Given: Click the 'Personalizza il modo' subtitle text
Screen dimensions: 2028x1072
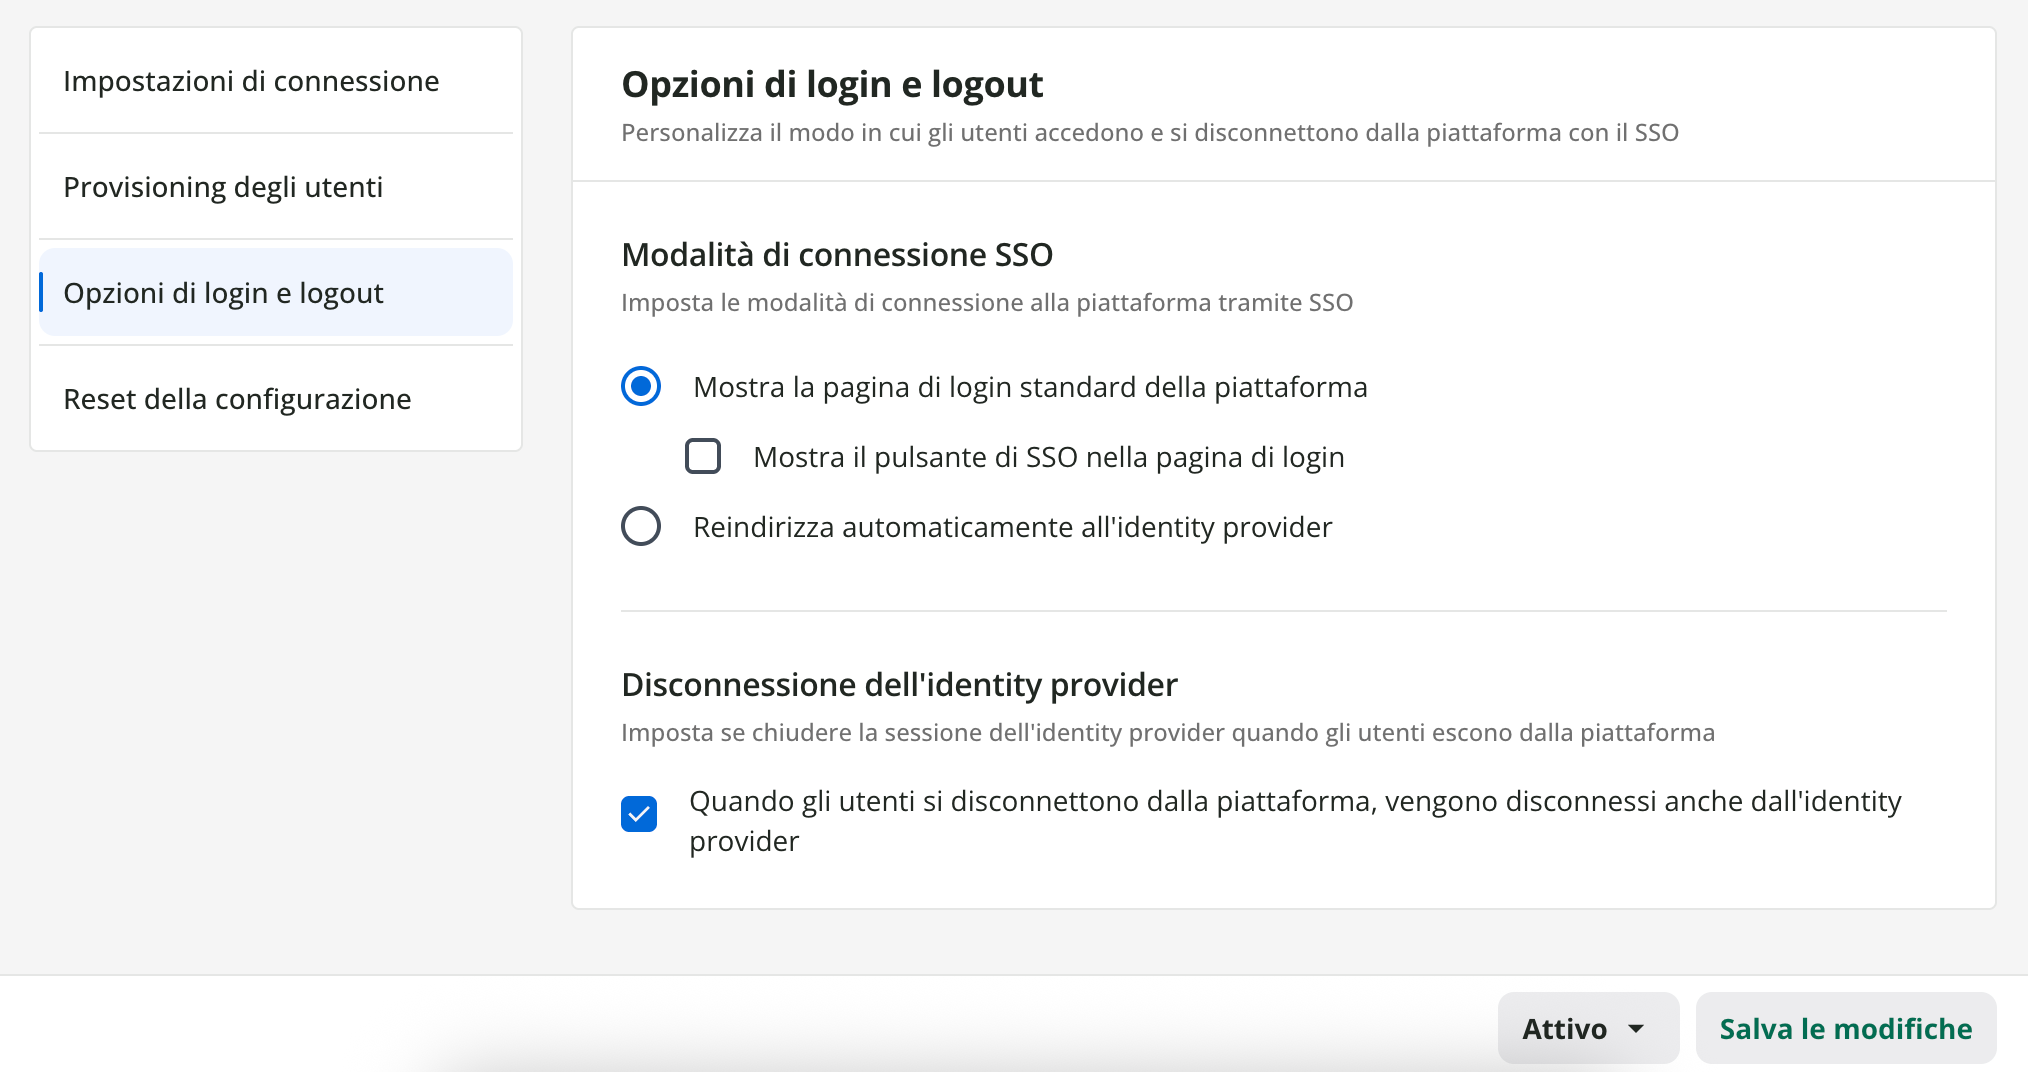Looking at the screenshot, I should click(x=1149, y=133).
